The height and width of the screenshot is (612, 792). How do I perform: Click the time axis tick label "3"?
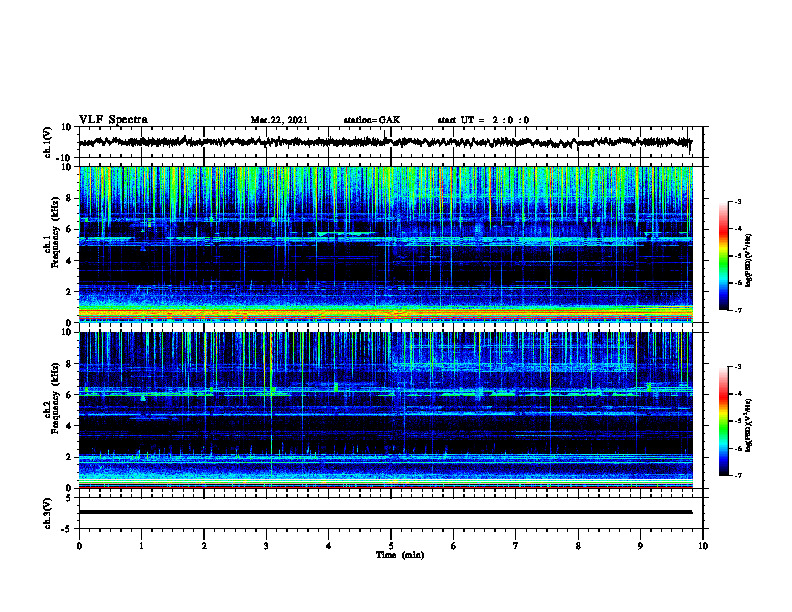click(x=266, y=546)
